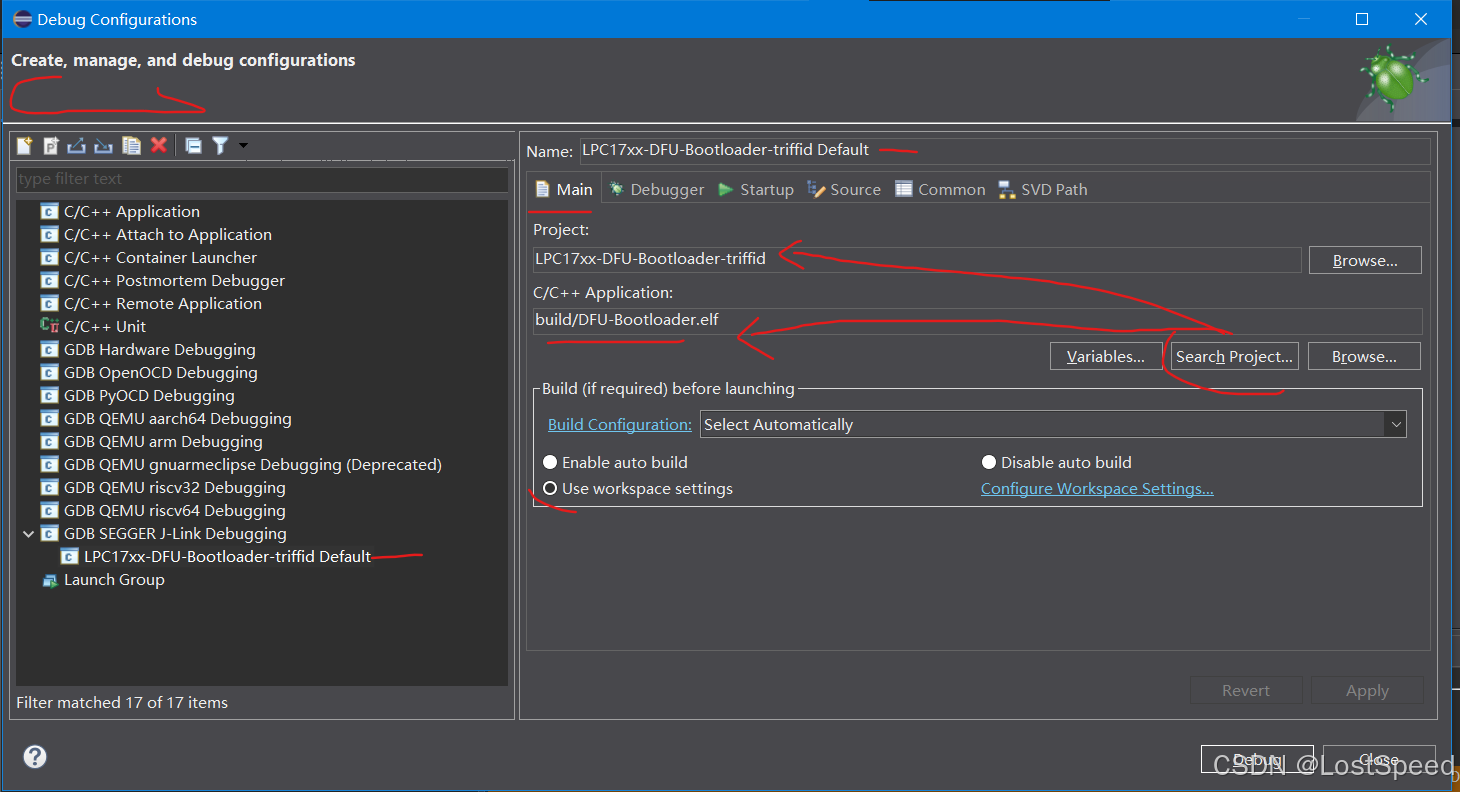Click the Close button of the dialog
The width and height of the screenshot is (1460, 792).
click(1379, 759)
